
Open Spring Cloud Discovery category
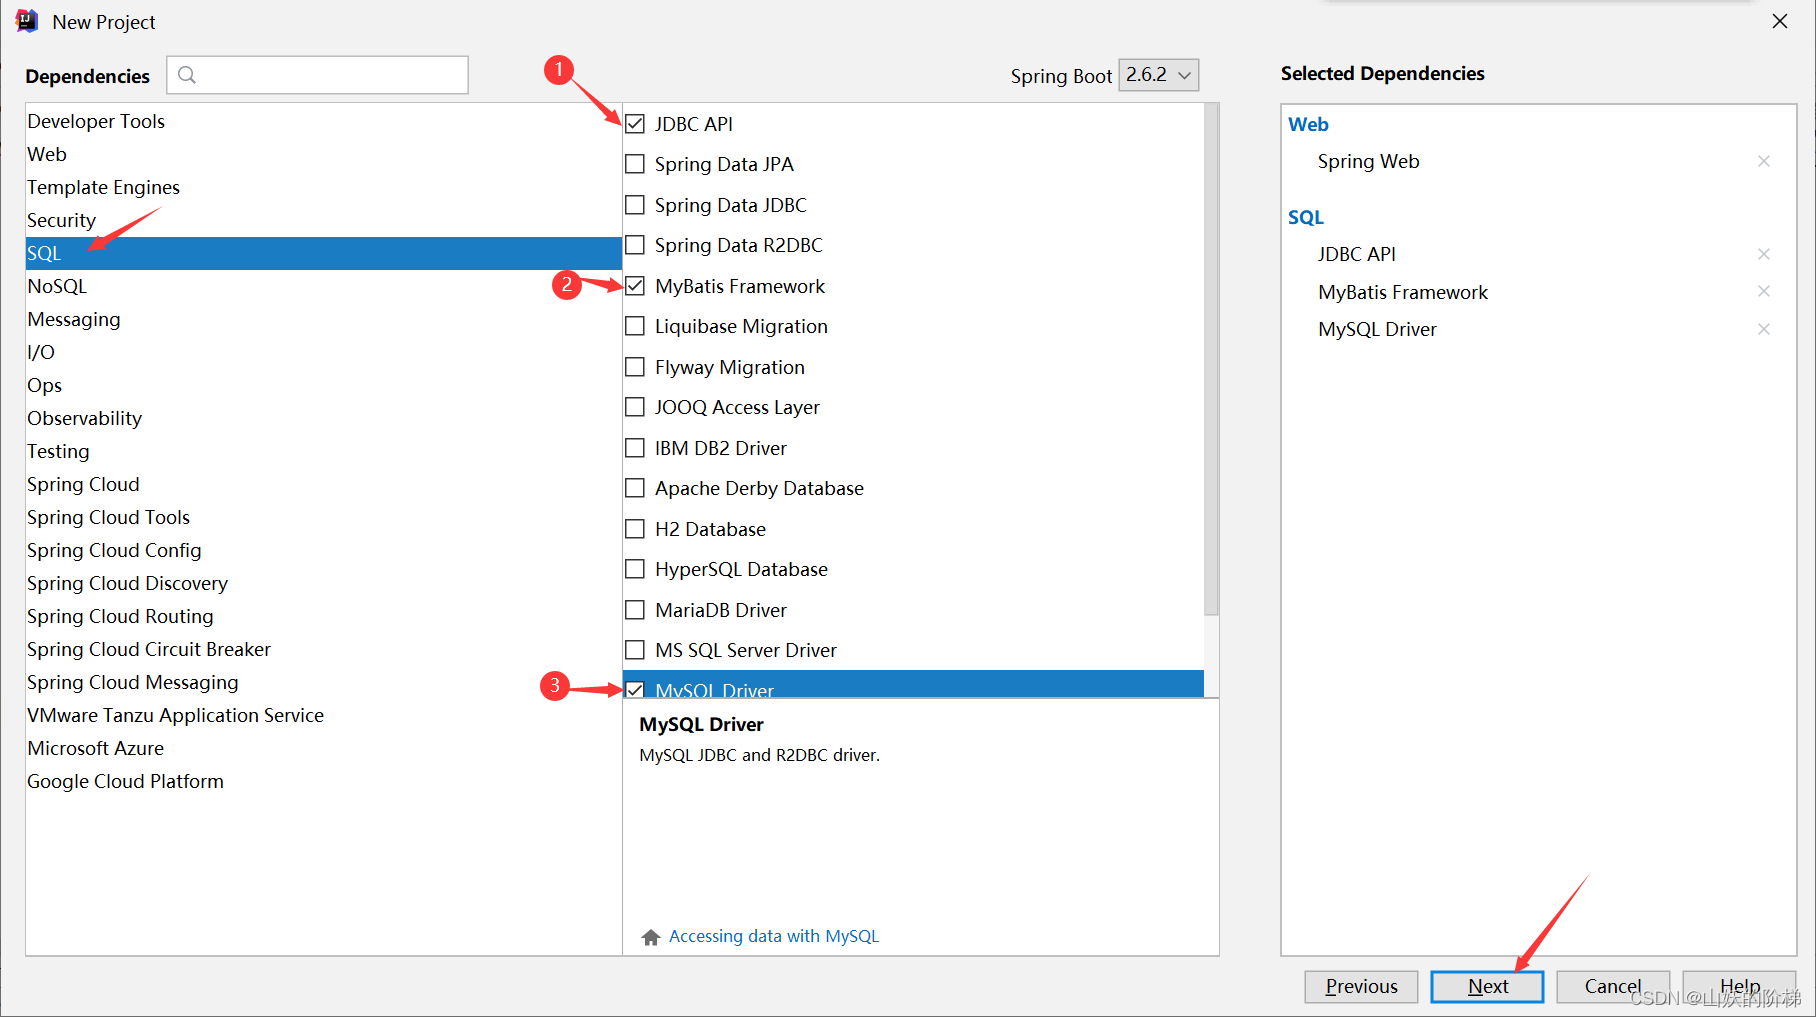coord(323,583)
